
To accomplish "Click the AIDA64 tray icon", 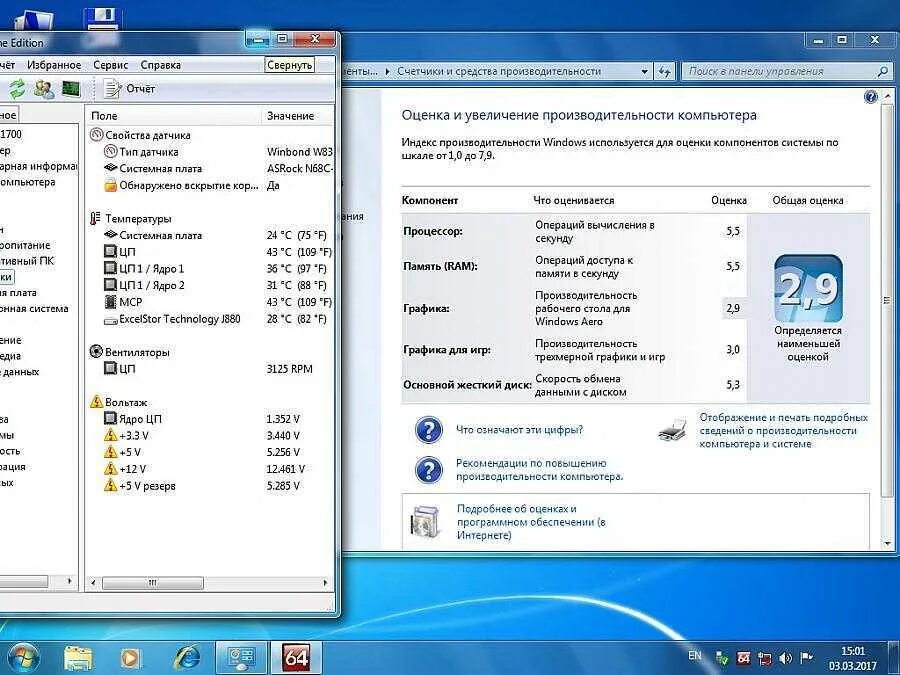I will (743, 658).
